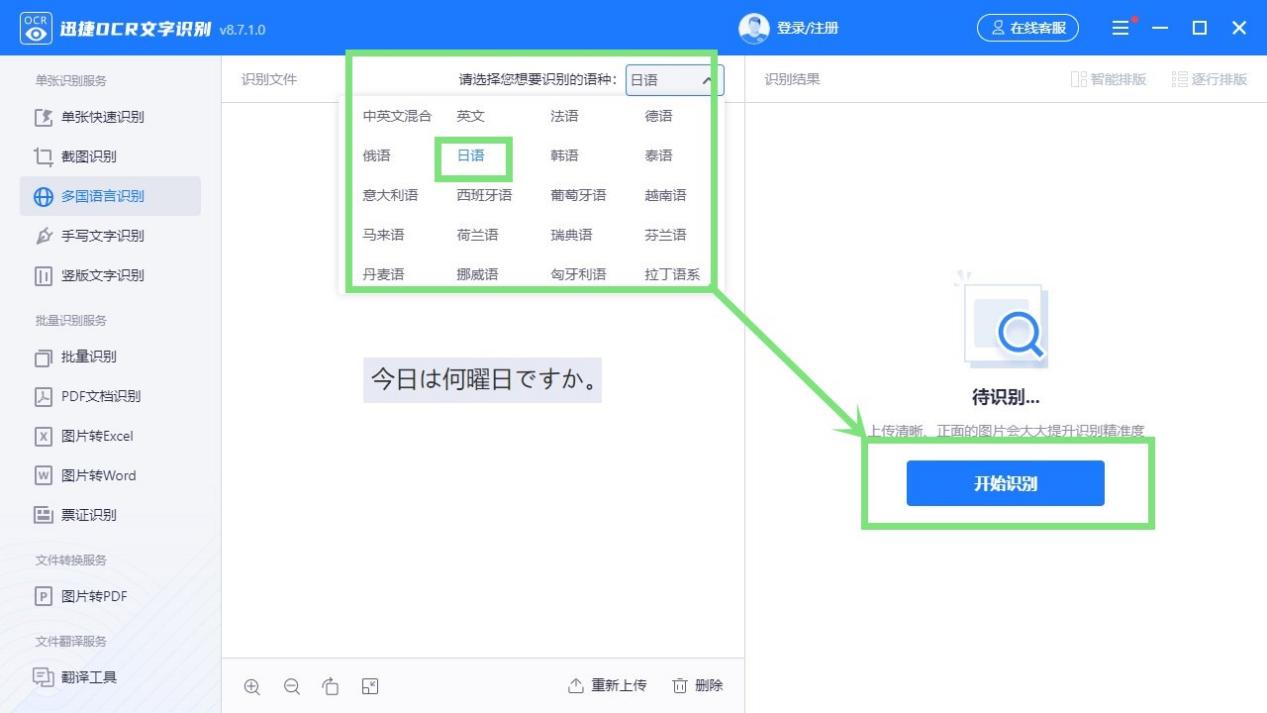Choose 俄语 from language list
The height and width of the screenshot is (713, 1267).
tap(377, 156)
